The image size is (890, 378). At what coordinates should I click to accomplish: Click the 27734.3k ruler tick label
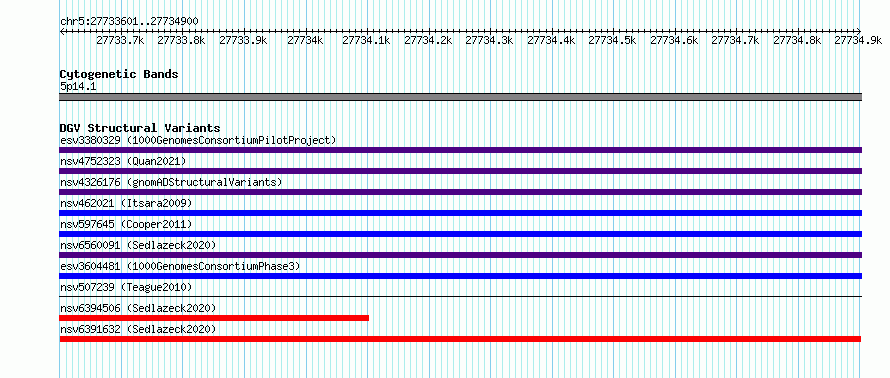[490, 40]
